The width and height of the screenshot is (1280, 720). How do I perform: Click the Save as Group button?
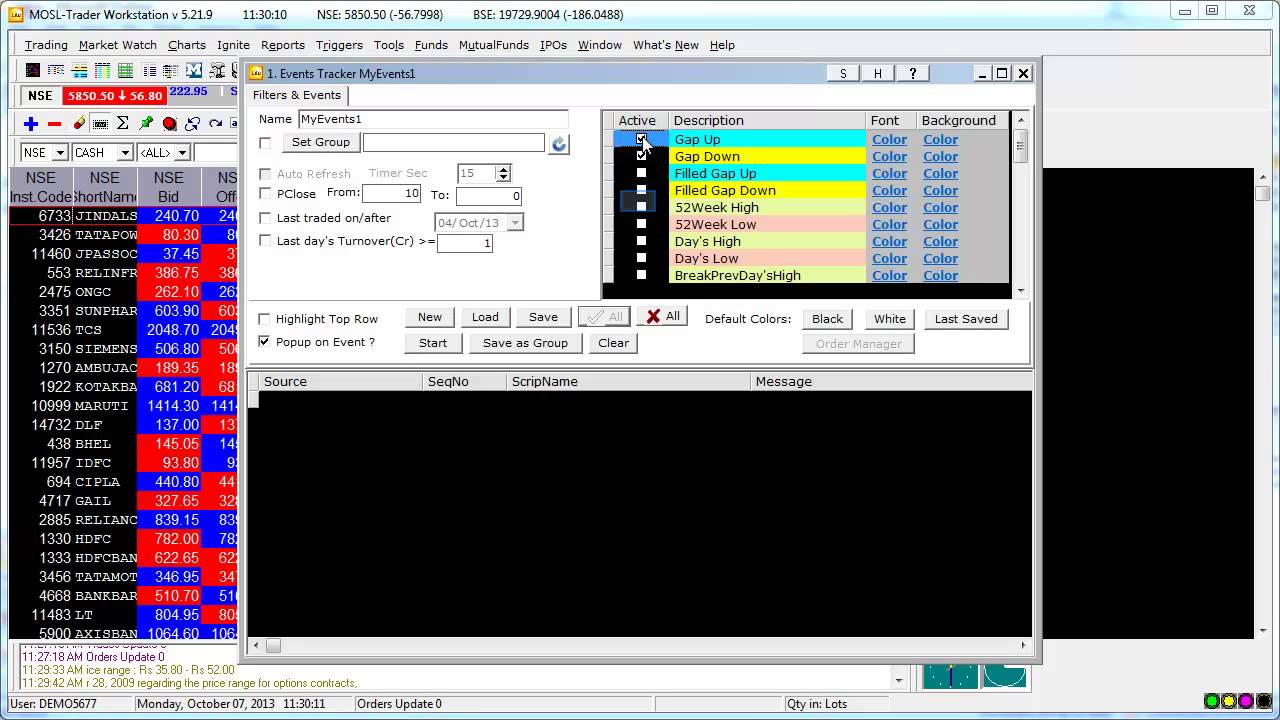[x=525, y=343]
